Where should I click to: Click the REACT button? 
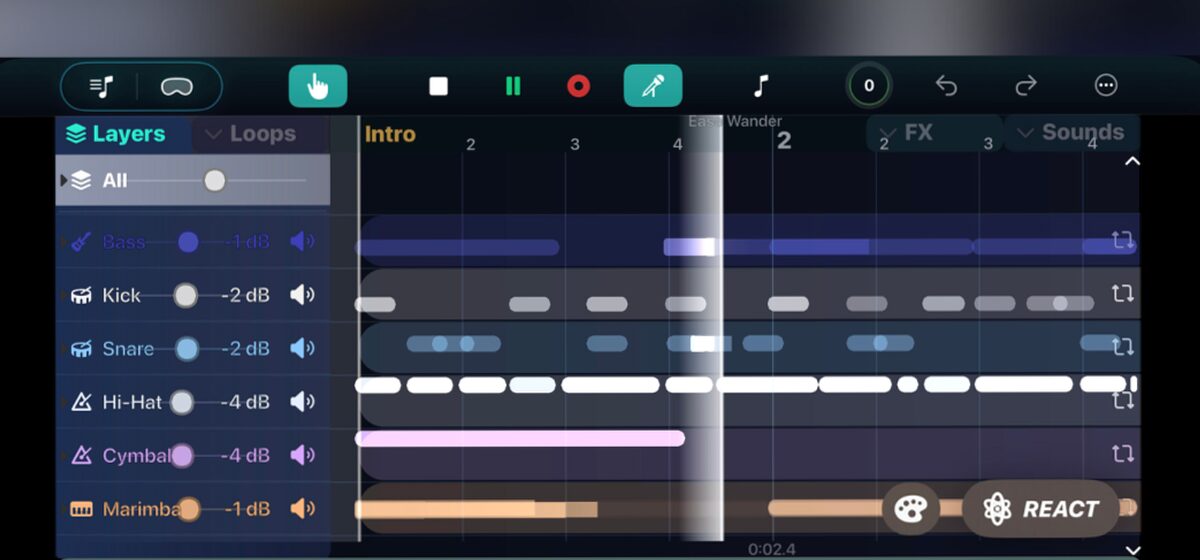(1040, 510)
